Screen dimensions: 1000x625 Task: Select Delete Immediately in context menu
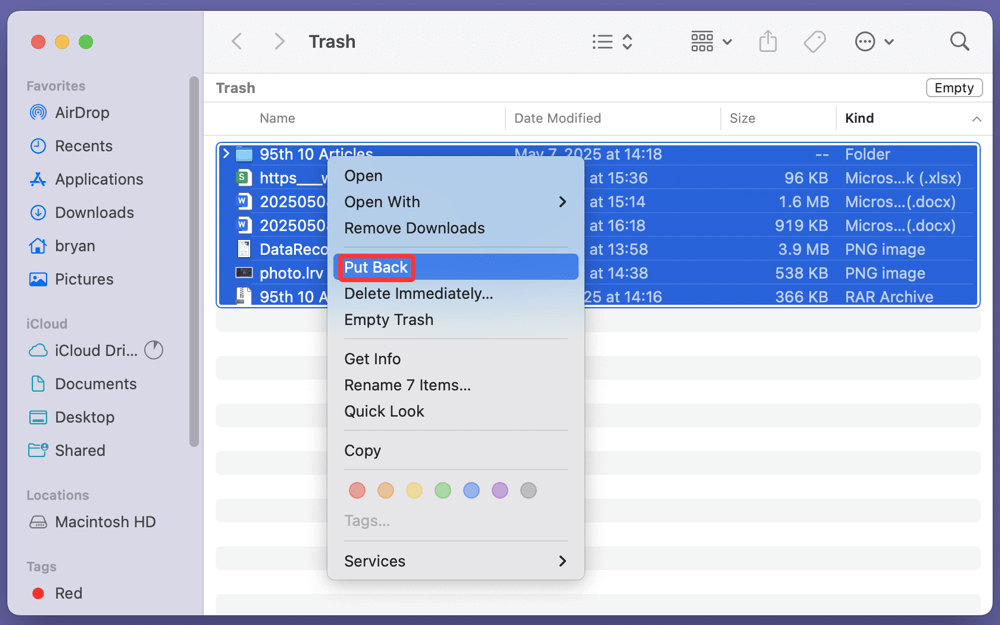[x=418, y=294]
